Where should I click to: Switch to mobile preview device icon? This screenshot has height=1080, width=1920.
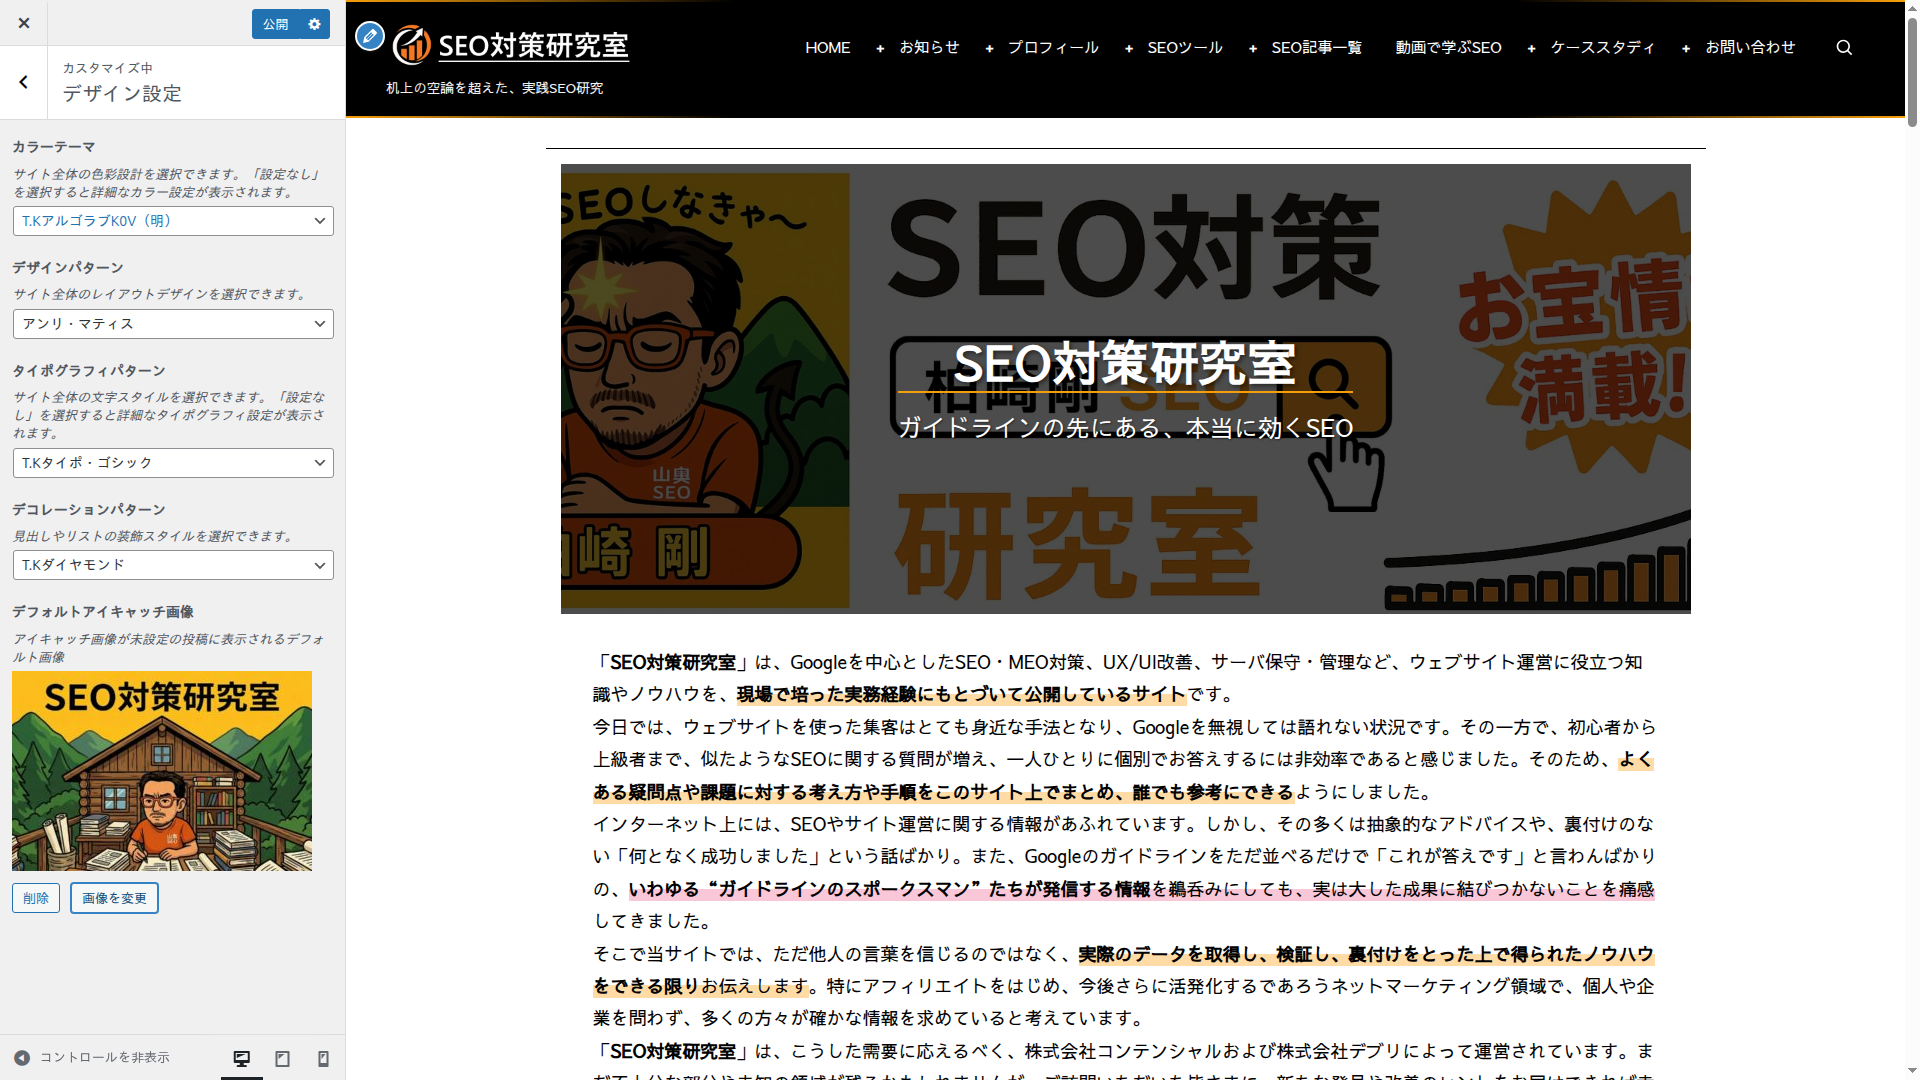(323, 1058)
